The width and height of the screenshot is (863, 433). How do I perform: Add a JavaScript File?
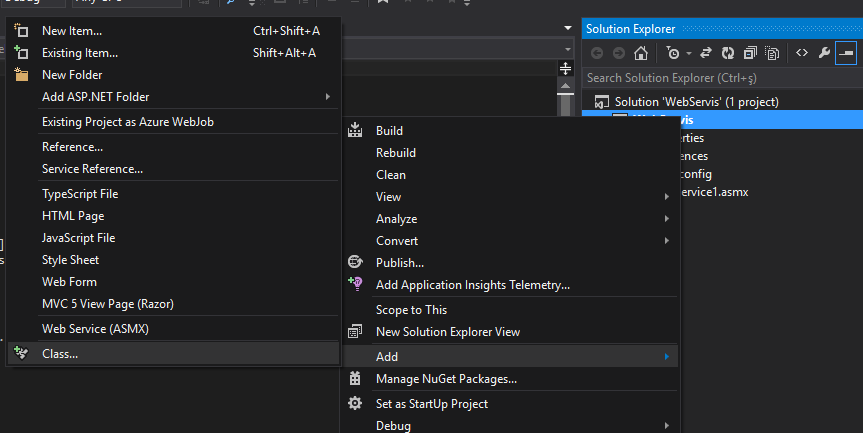pos(173,238)
